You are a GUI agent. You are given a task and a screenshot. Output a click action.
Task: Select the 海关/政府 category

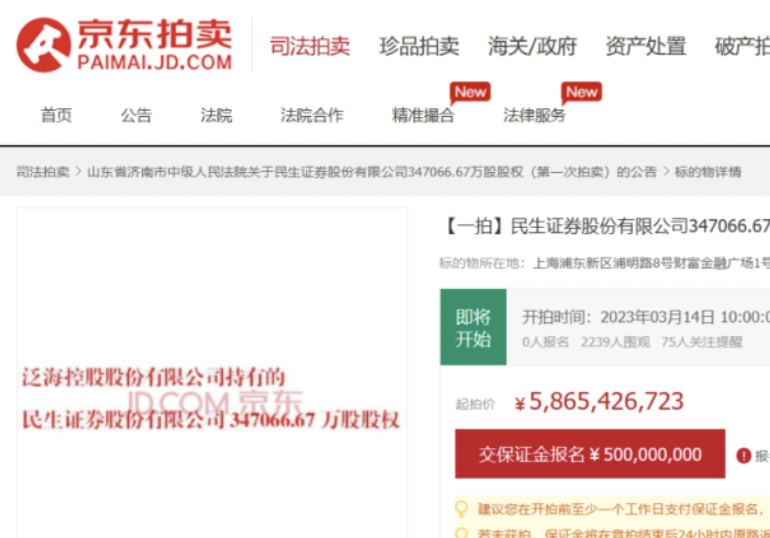532,46
